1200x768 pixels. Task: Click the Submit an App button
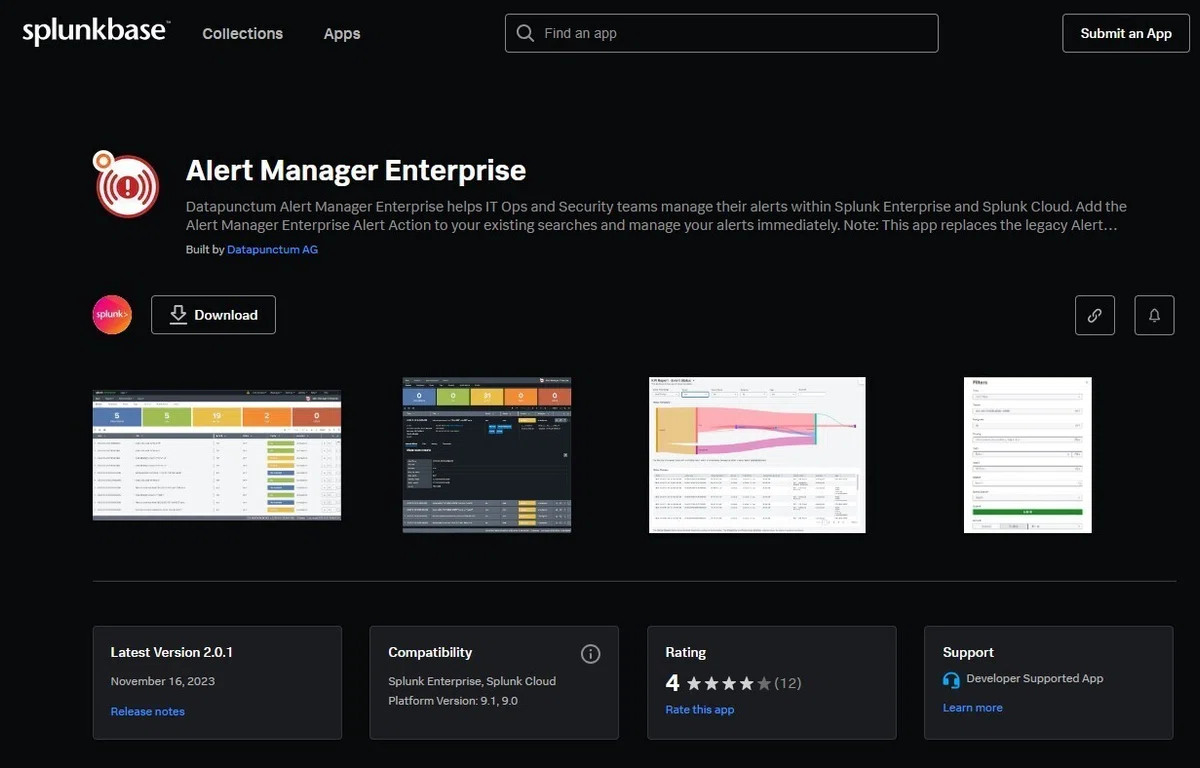pyautogui.click(x=1126, y=33)
